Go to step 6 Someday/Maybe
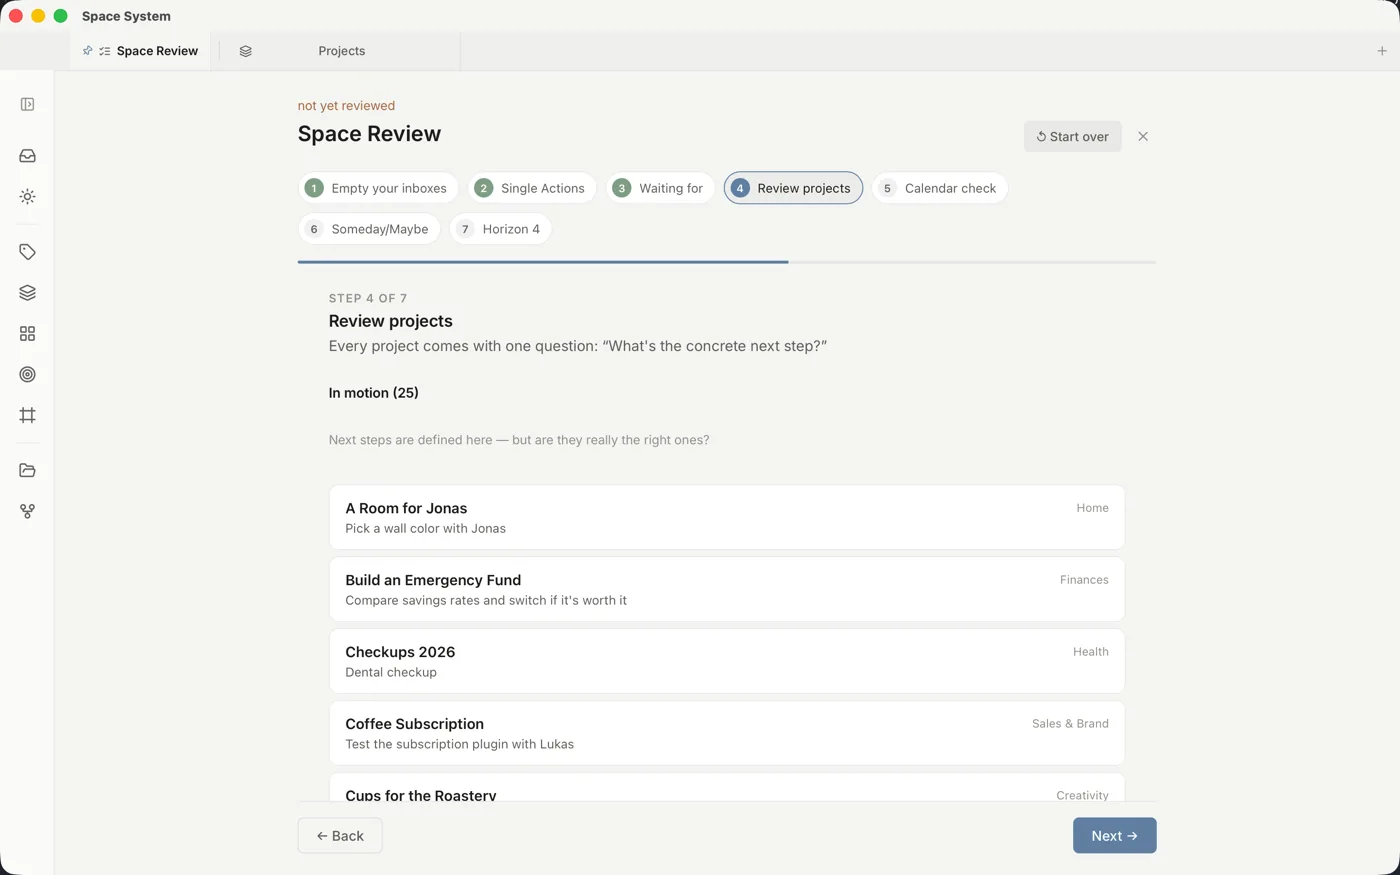 pyautogui.click(x=369, y=229)
